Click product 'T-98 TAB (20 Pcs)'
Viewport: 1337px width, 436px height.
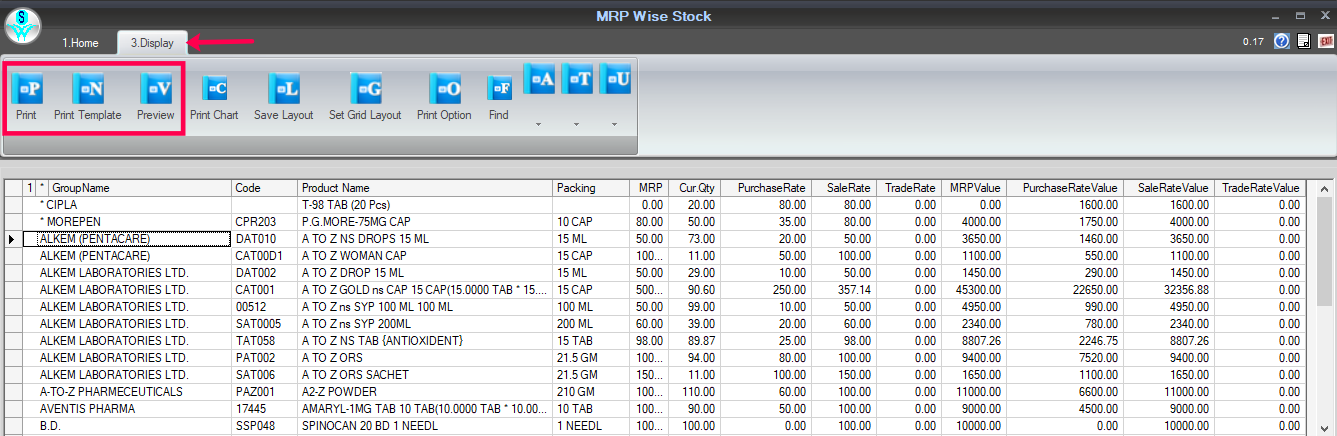[426, 205]
